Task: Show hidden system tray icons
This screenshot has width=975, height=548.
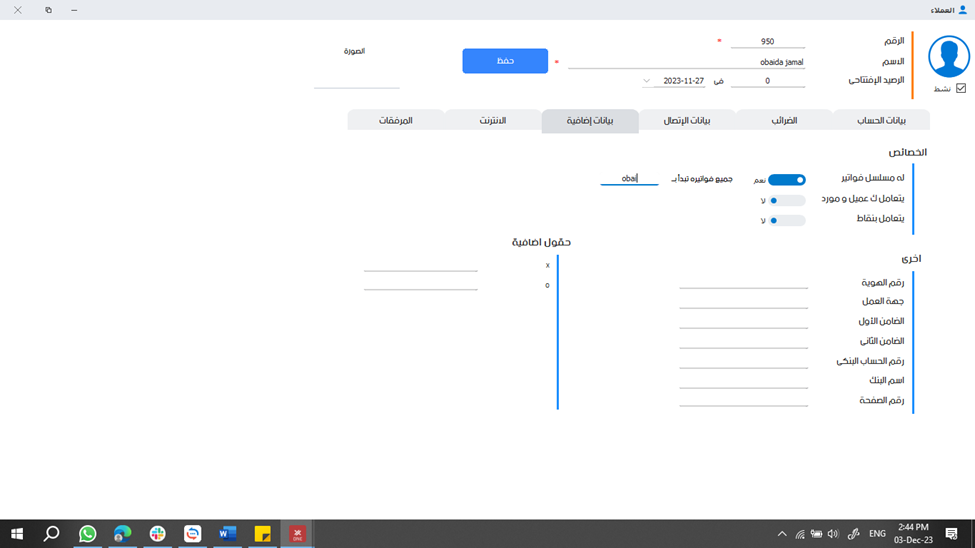Action: 782,534
